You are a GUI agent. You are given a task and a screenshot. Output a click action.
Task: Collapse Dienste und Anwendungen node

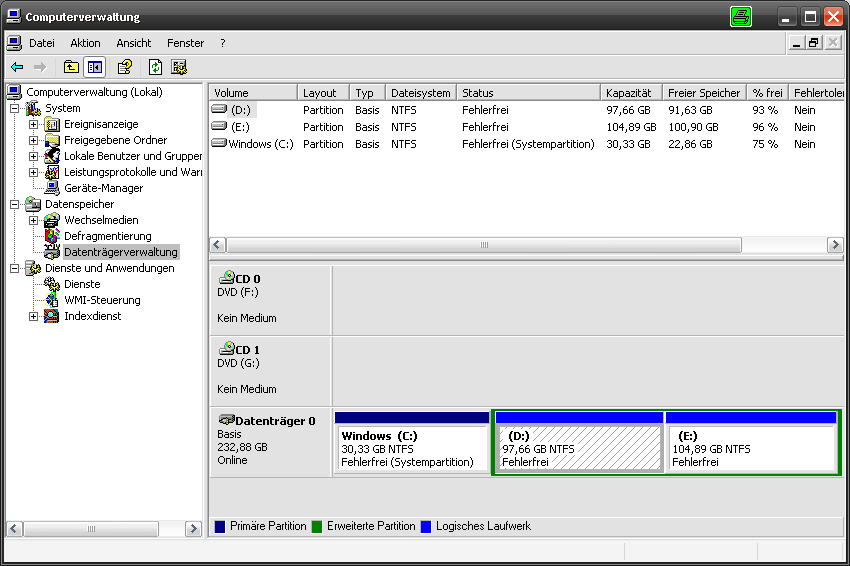15,268
